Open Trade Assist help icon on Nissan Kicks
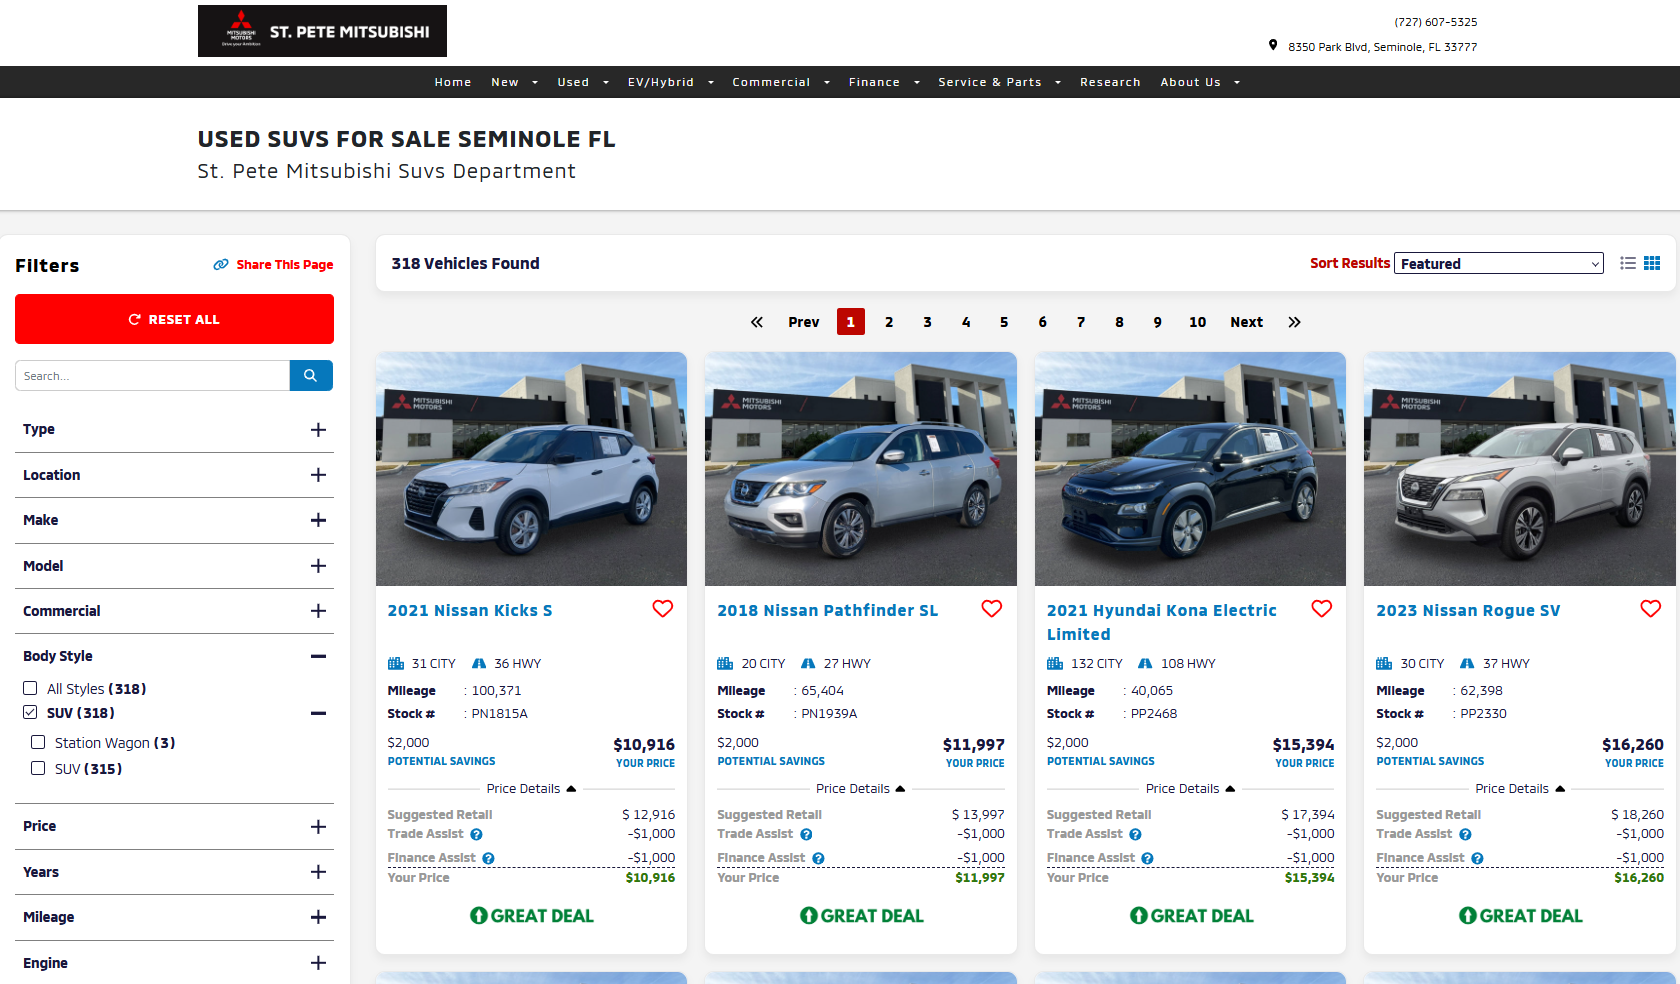Screen dimensions: 1680x984 [x=477, y=835]
